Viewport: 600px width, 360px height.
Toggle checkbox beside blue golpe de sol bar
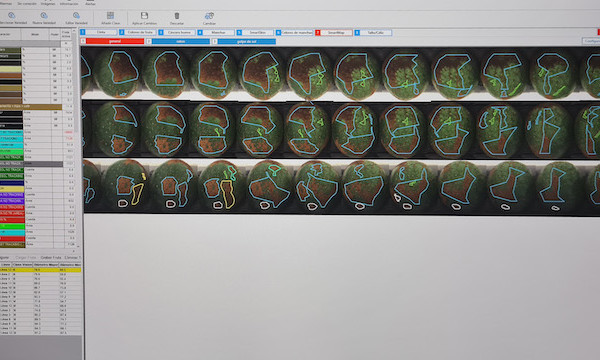pyautogui.click(x=215, y=41)
